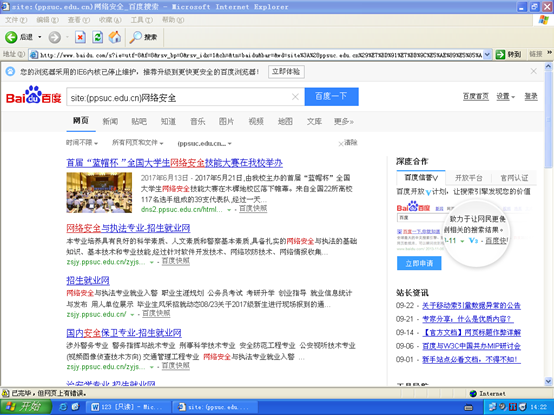Screen dimensions: 554x415
Task: Click the blue info icon in notification bar
Action: [x=10, y=72]
